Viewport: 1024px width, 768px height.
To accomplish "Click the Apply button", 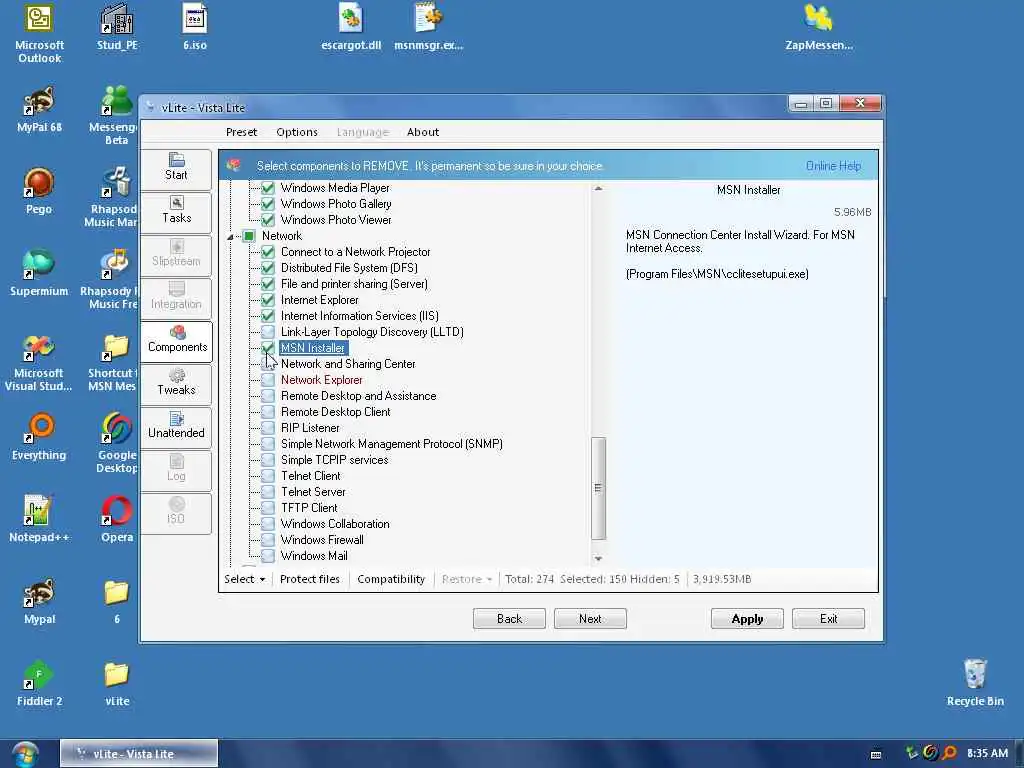I will pyautogui.click(x=747, y=618).
